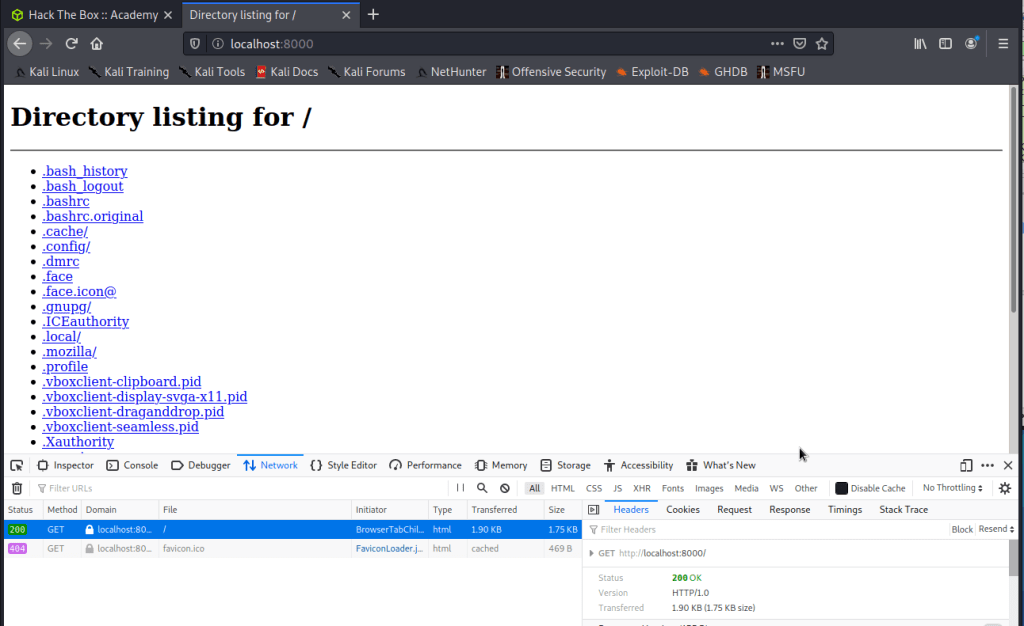Clear network log with trash icon
This screenshot has height=626, width=1024.
click(x=17, y=488)
